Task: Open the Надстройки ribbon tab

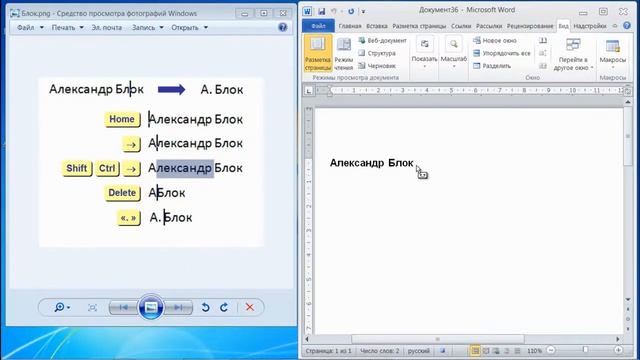Action: (590, 26)
